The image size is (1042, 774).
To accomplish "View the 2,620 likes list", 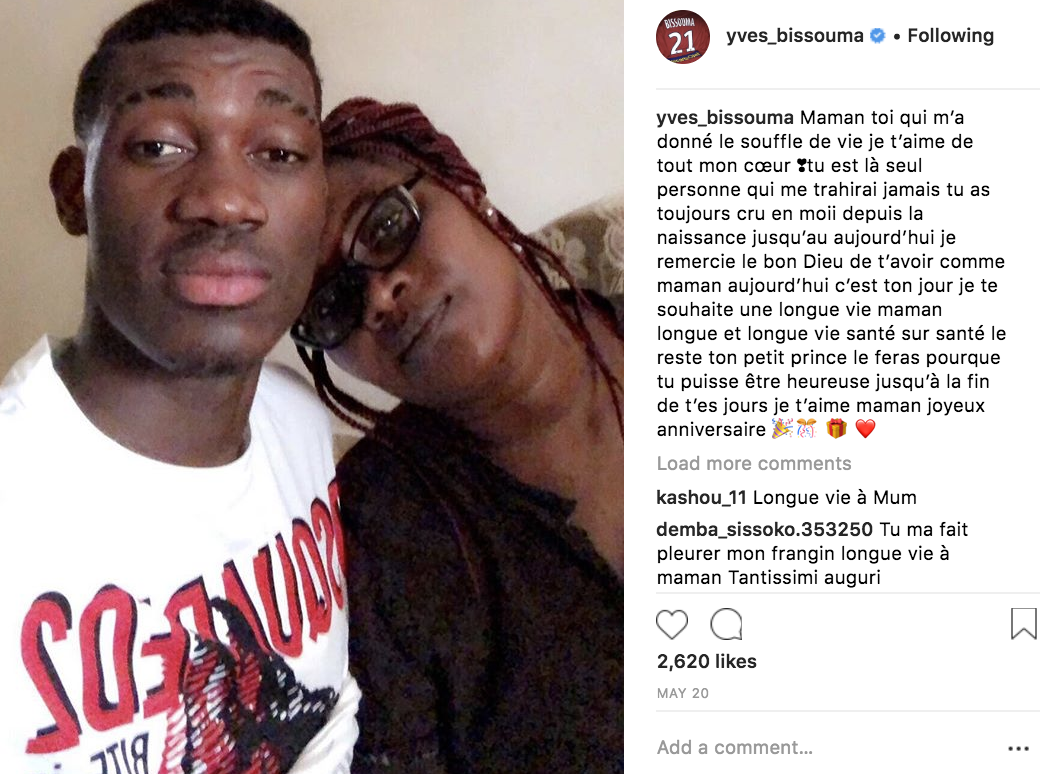I will pos(706,661).
